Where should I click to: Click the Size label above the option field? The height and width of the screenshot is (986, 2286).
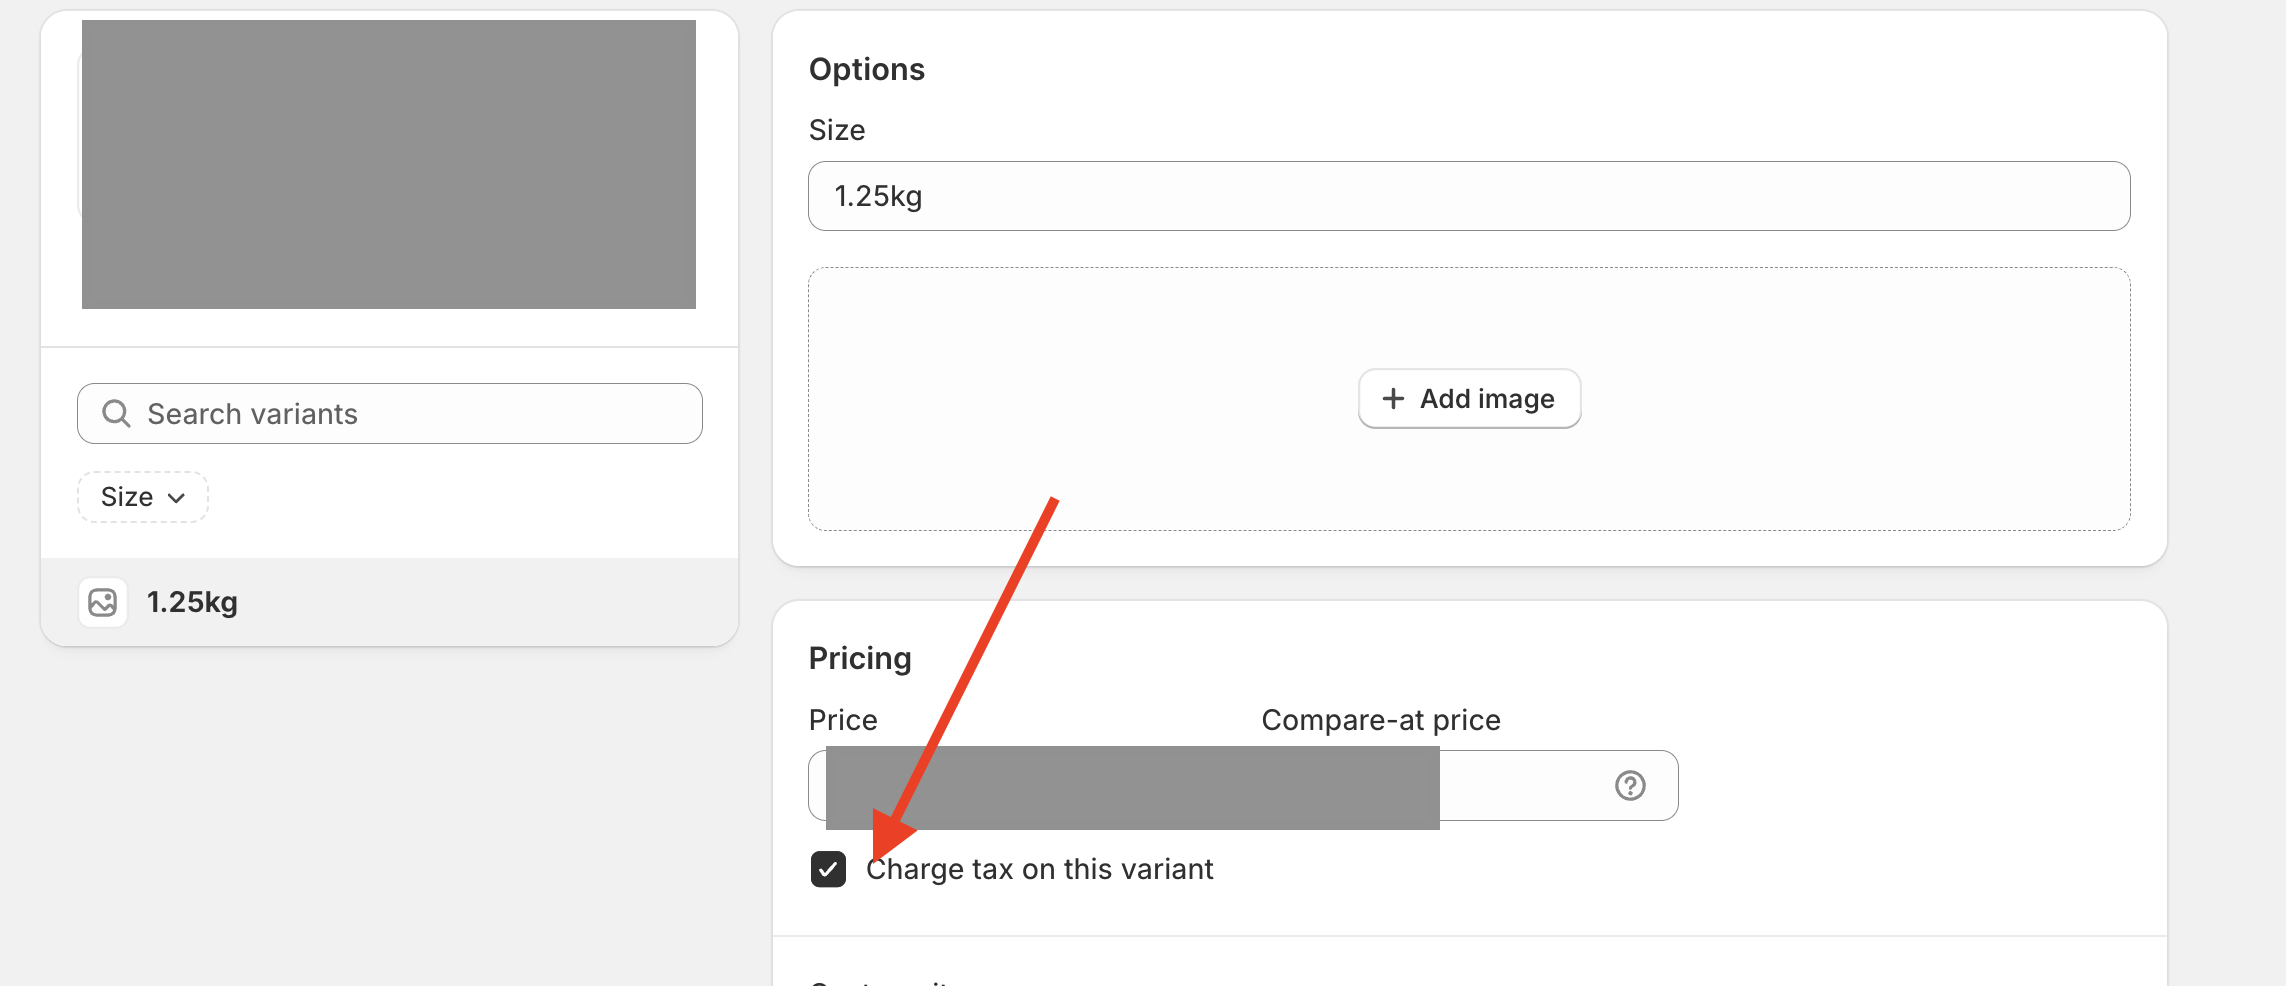click(837, 131)
